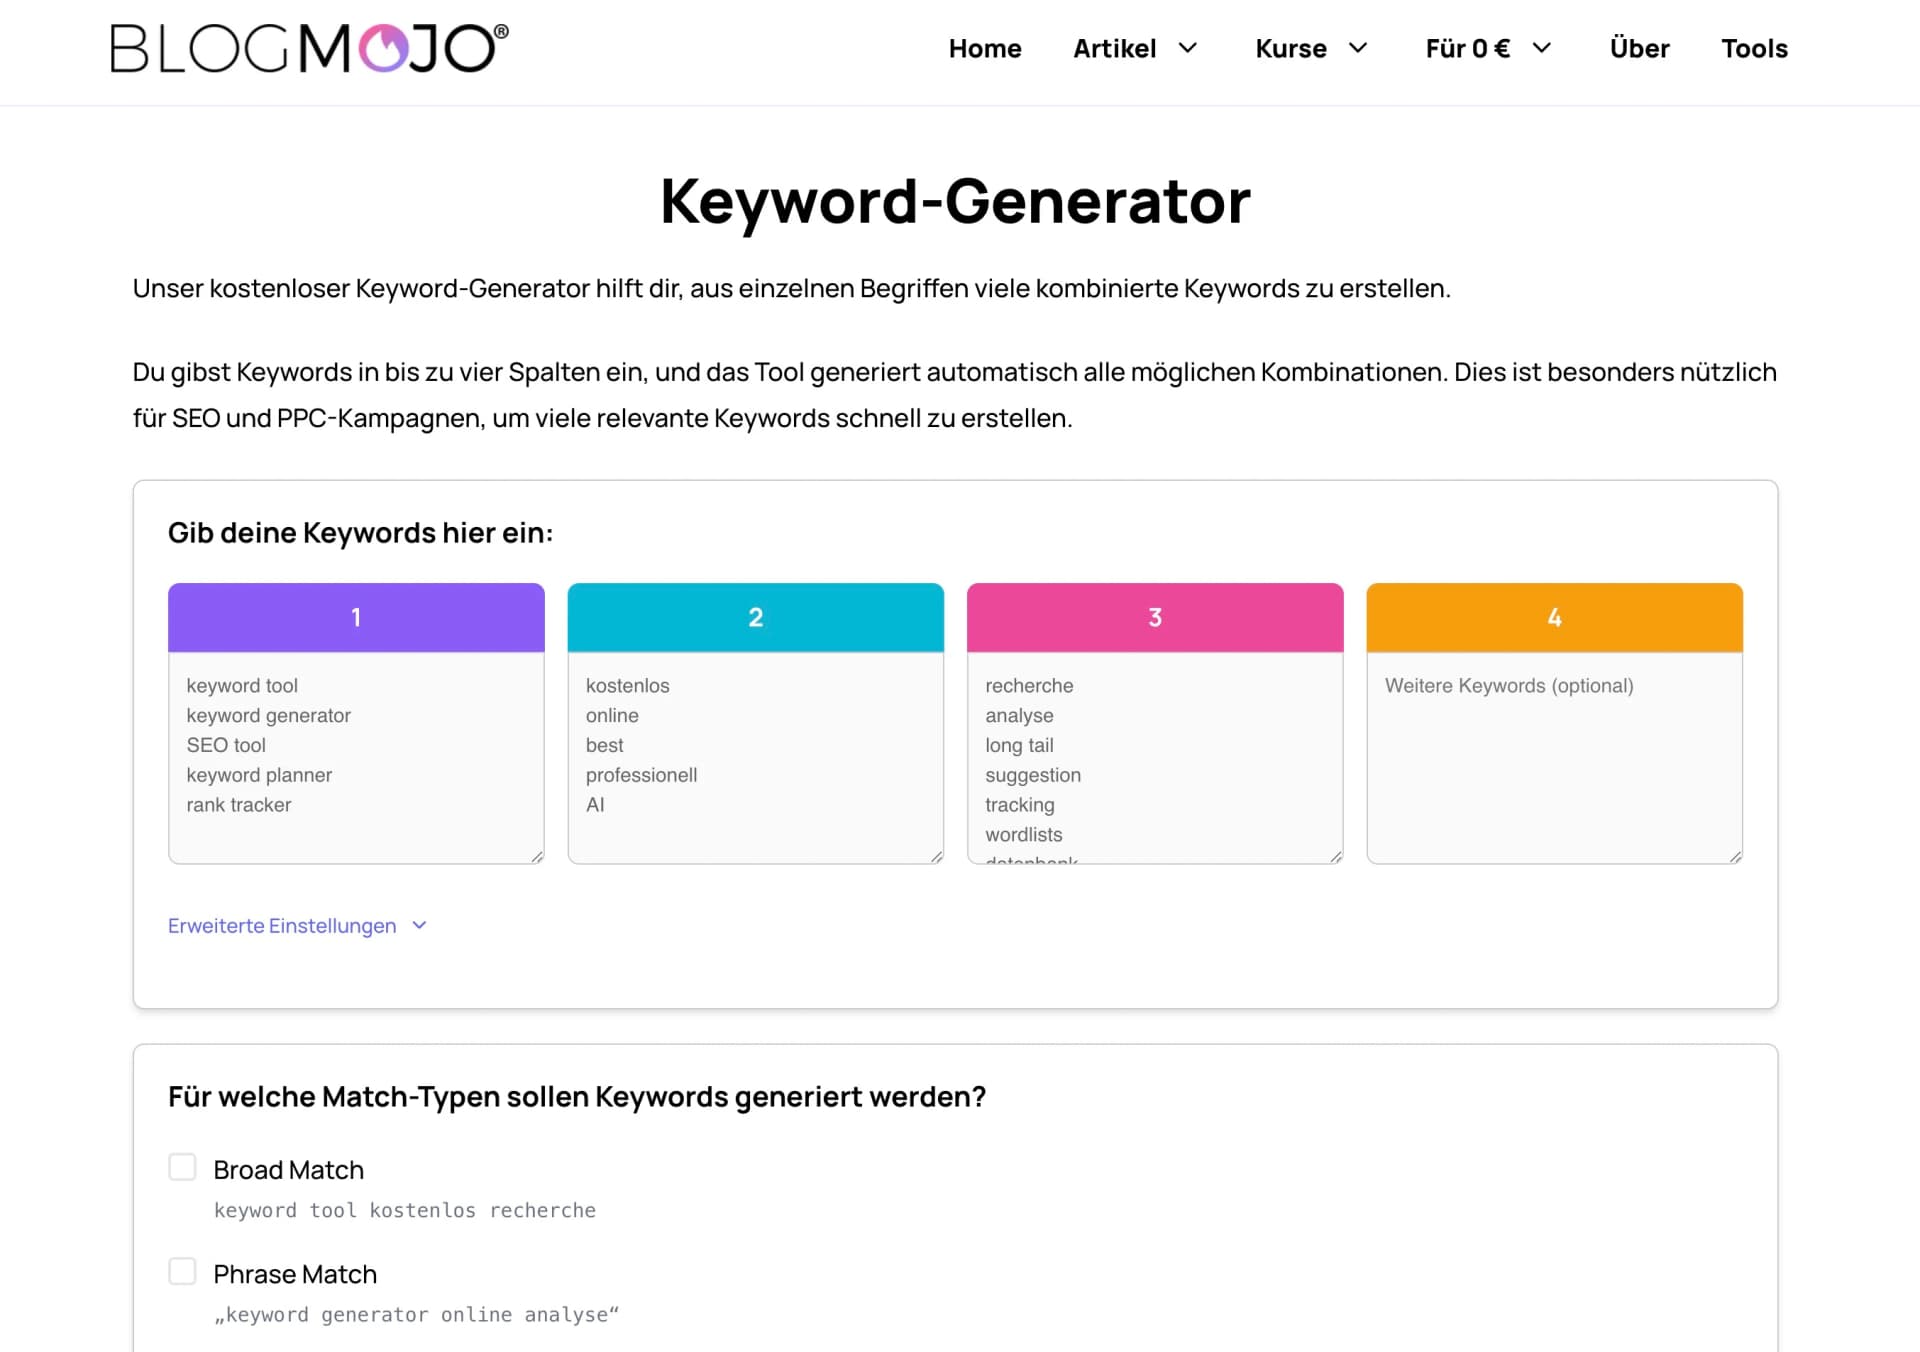
Task: Enable Broad Match keyword generation
Action: (183, 1167)
